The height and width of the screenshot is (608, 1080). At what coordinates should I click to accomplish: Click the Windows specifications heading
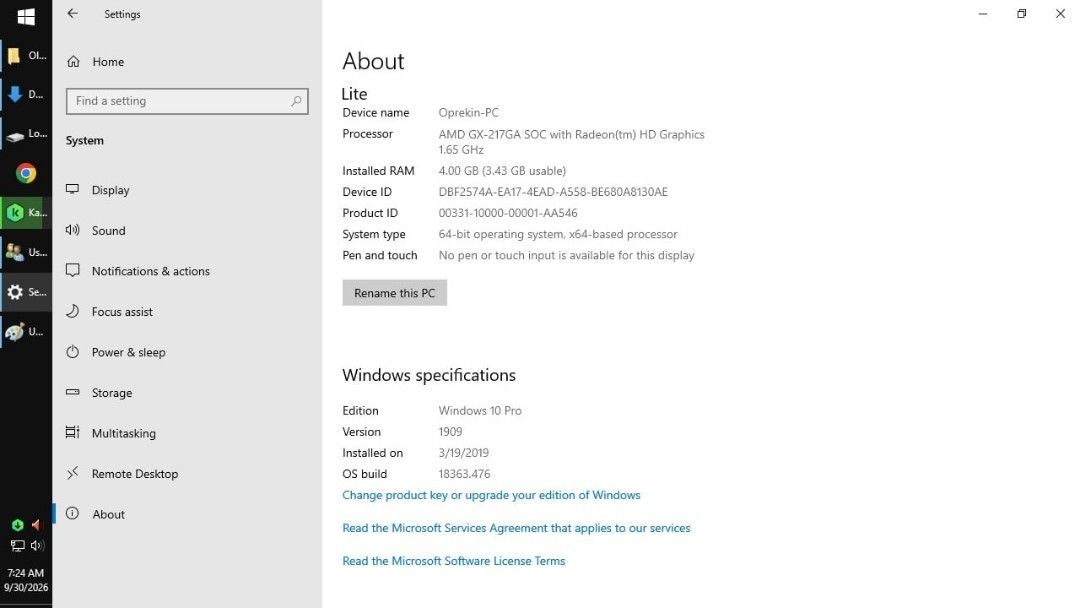[428, 375]
